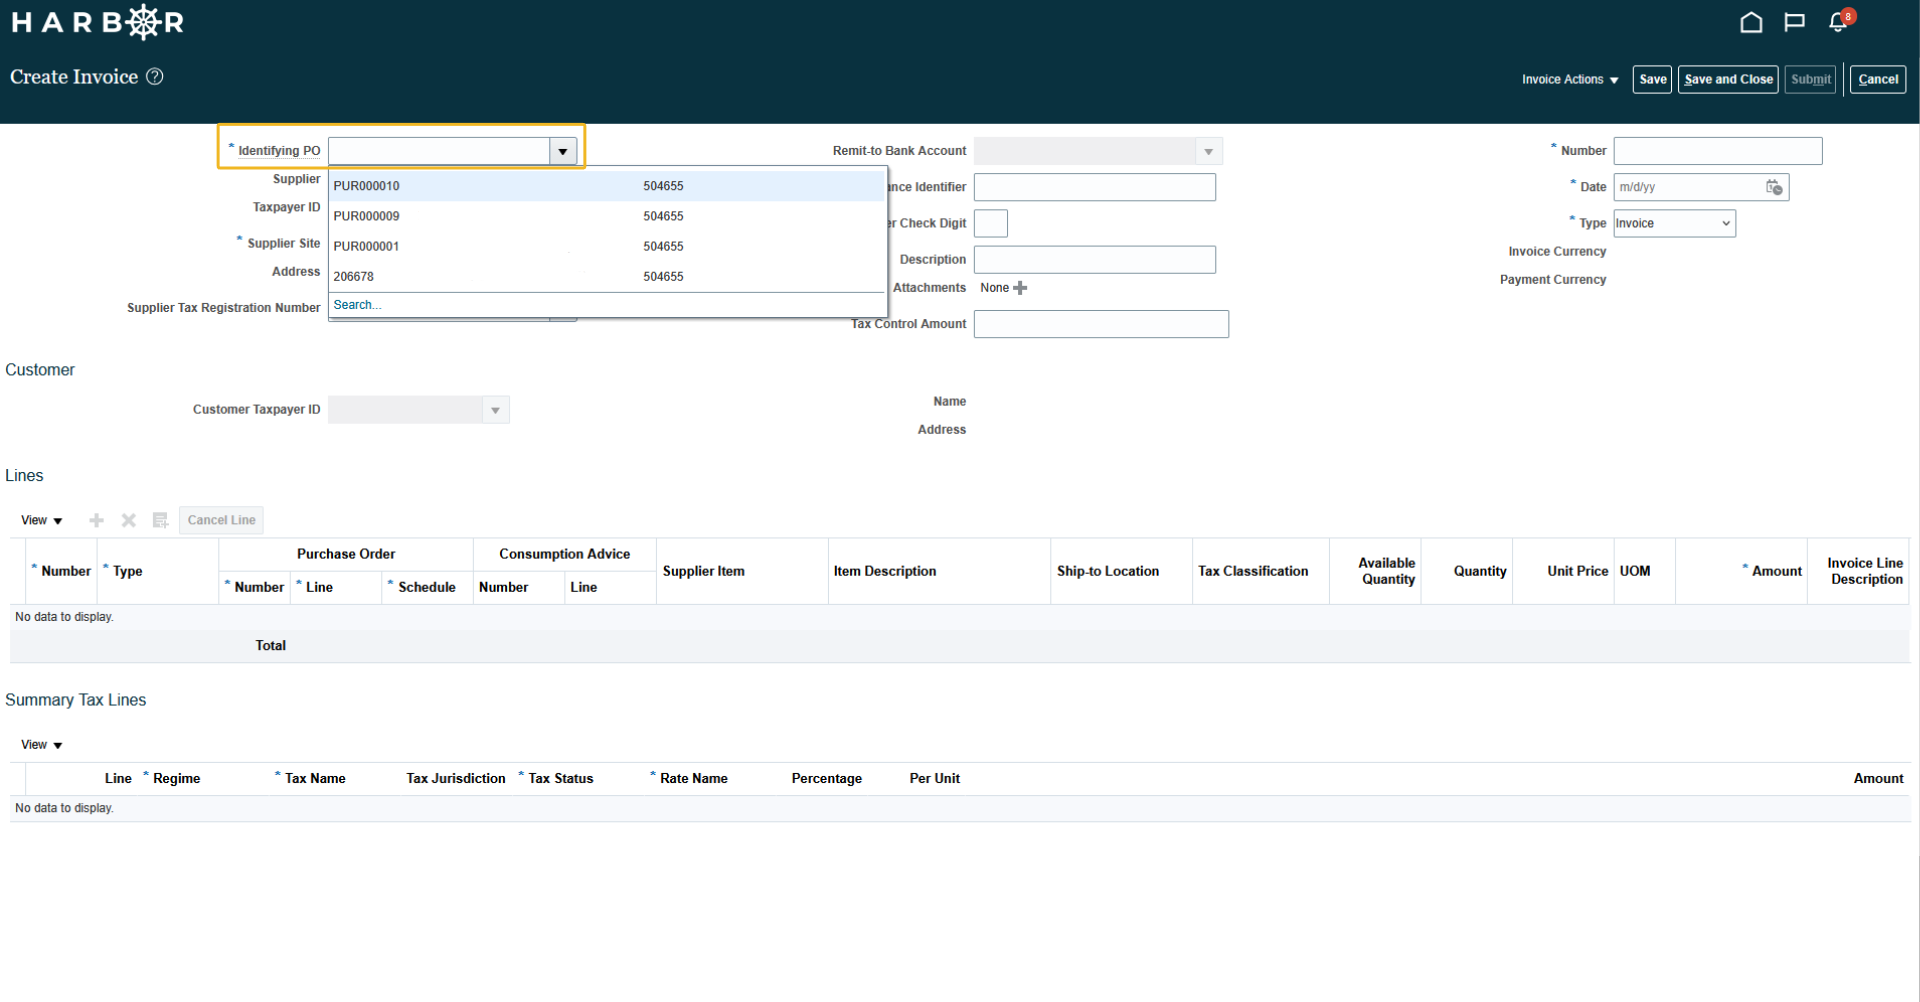Select PUR000001 from the PO list
This screenshot has width=1920, height=1002.
(607, 246)
